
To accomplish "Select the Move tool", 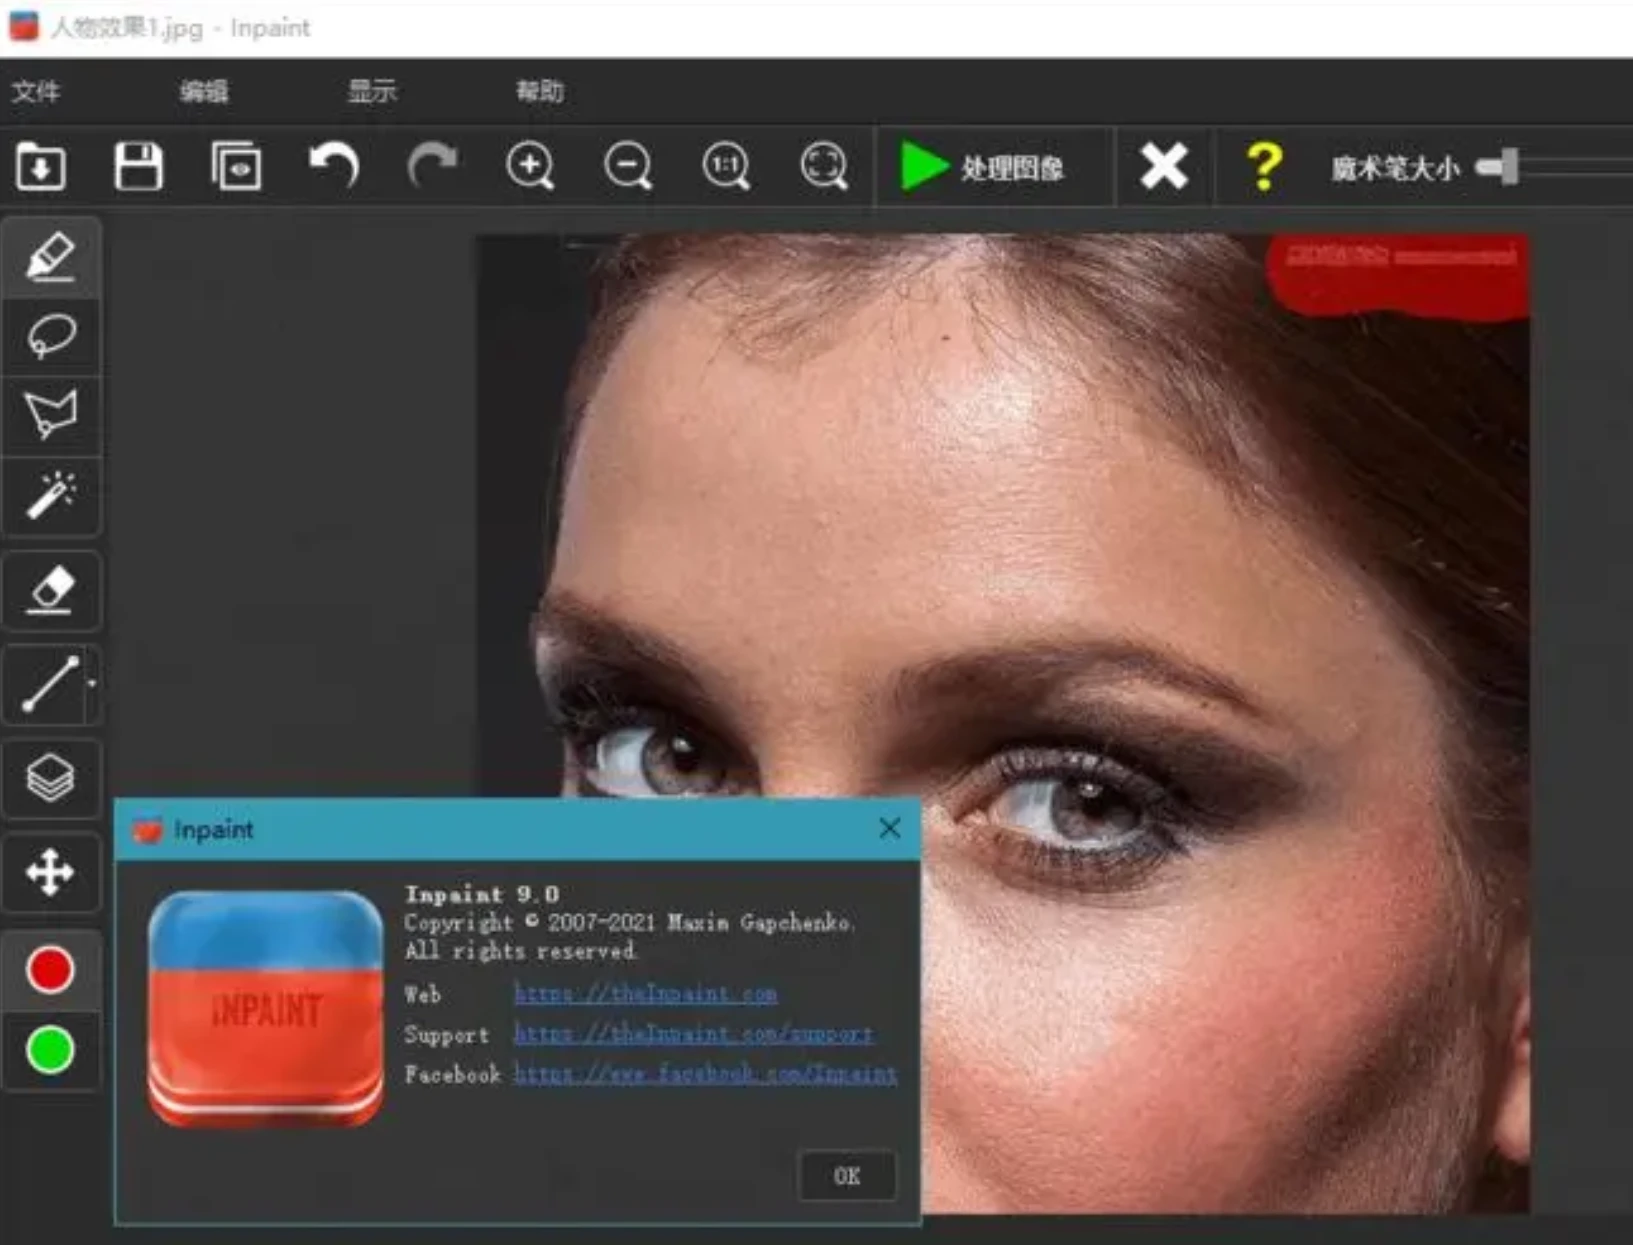I will [x=51, y=872].
